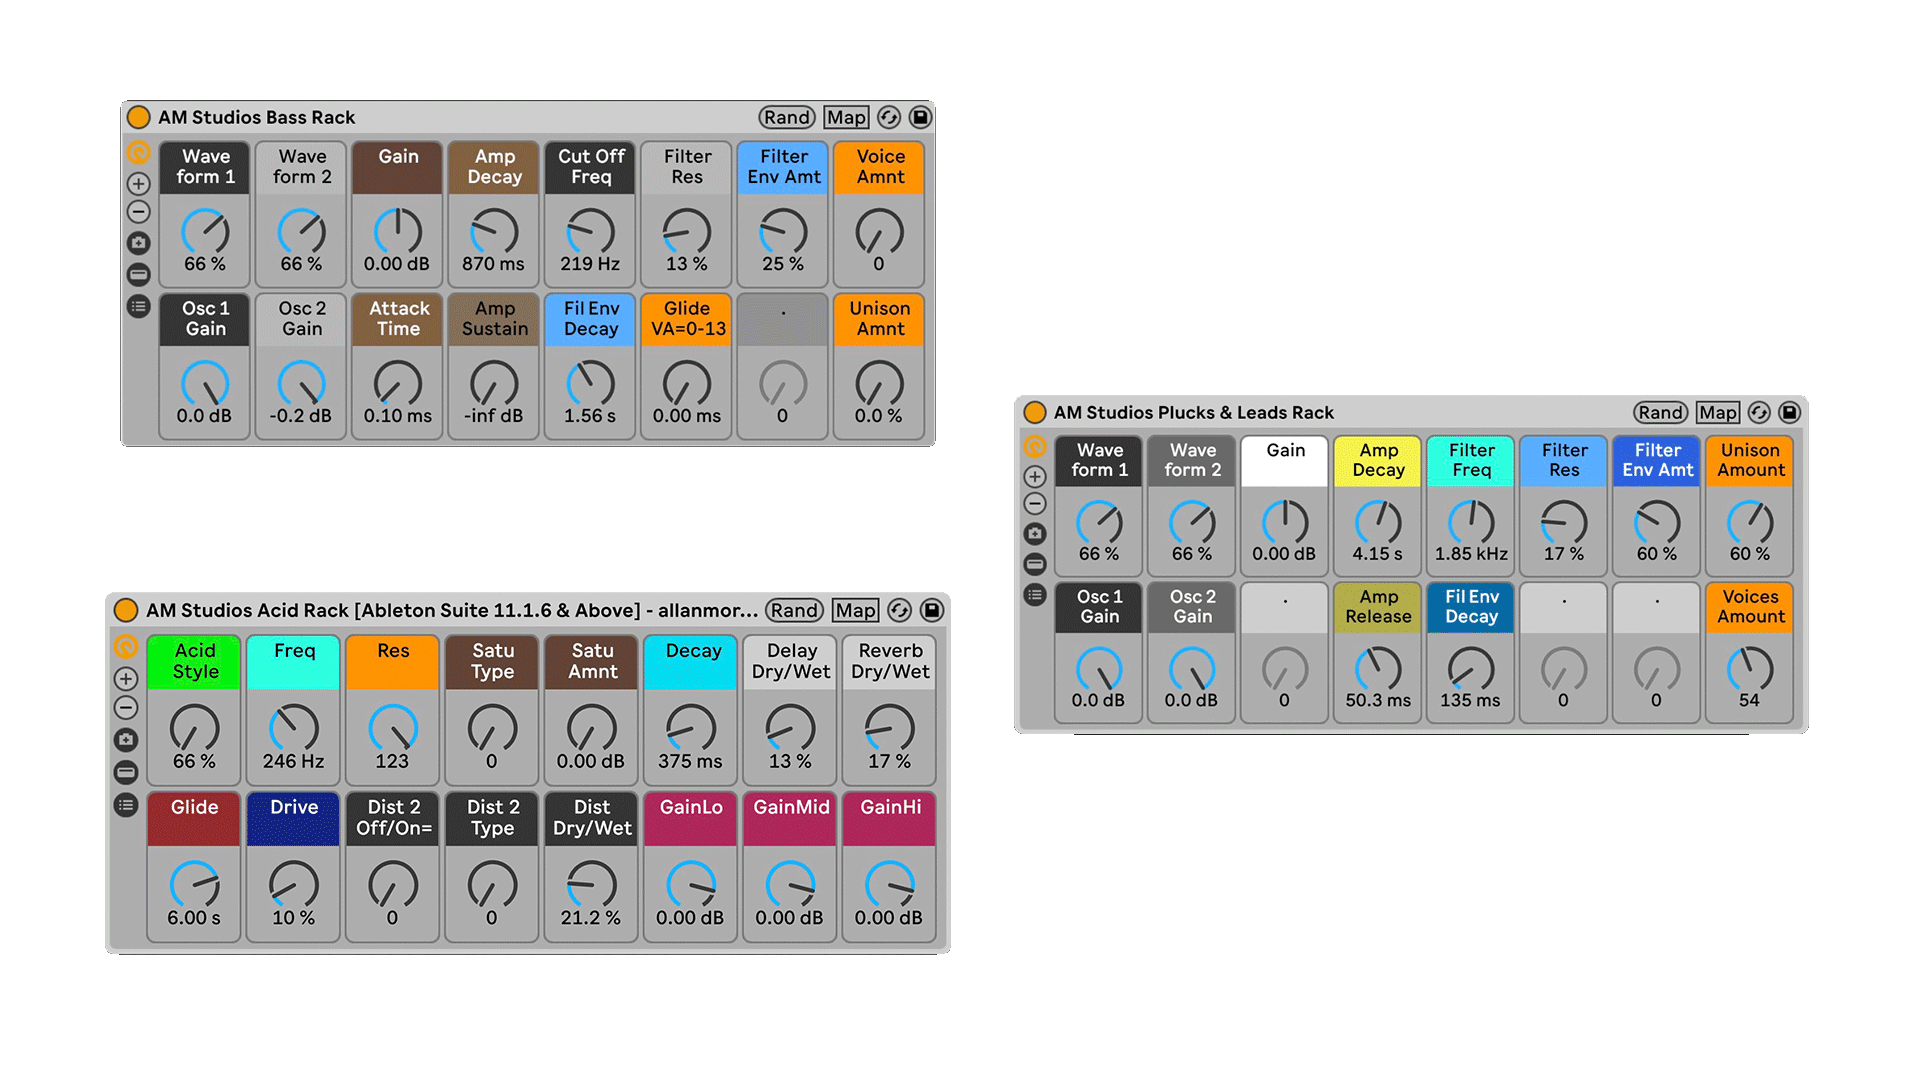Click the Map button on Acid Rack

[x=855, y=610]
